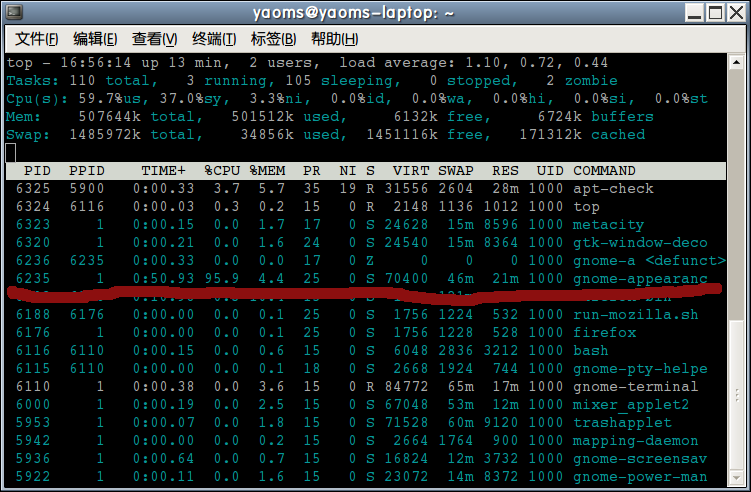Click the terminal cursor block
The width and height of the screenshot is (751, 492).
(11, 153)
